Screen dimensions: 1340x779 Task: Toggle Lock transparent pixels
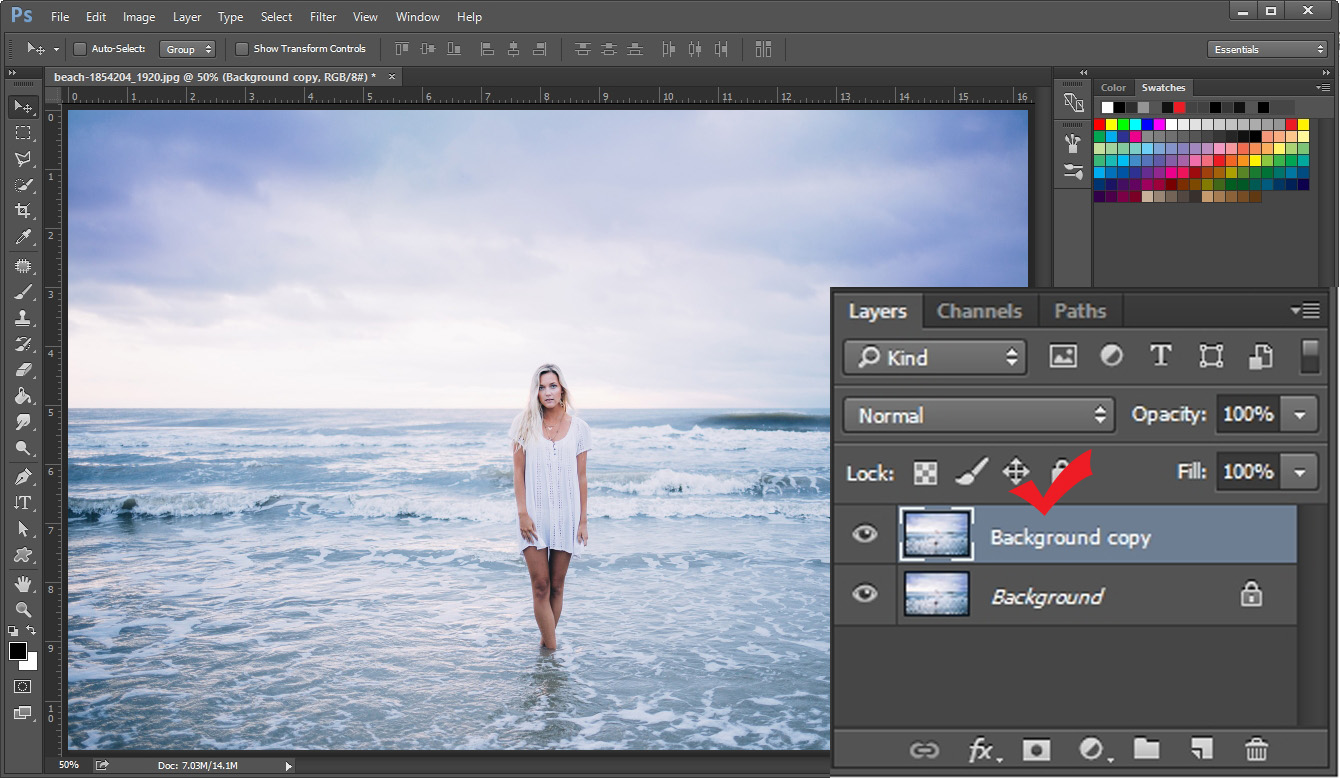click(926, 473)
